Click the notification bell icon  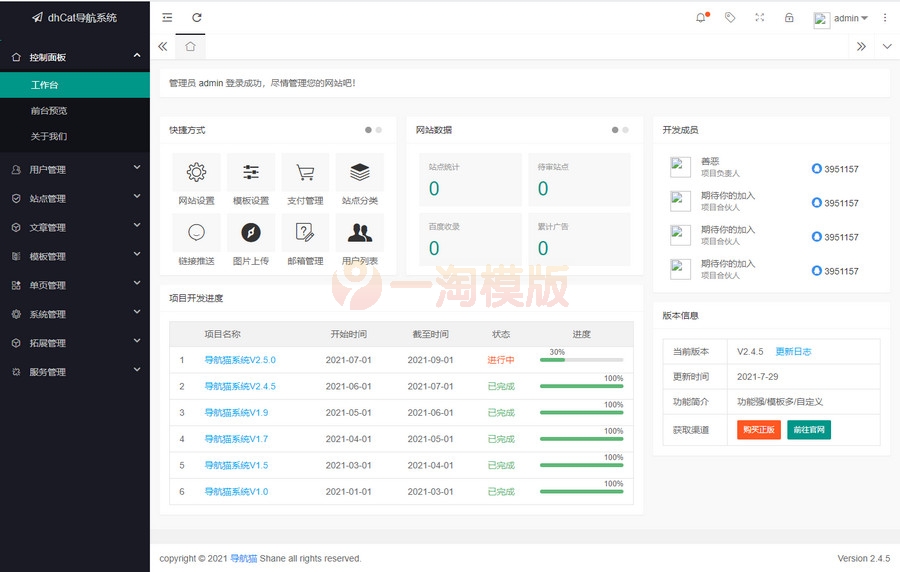[701, 18]
